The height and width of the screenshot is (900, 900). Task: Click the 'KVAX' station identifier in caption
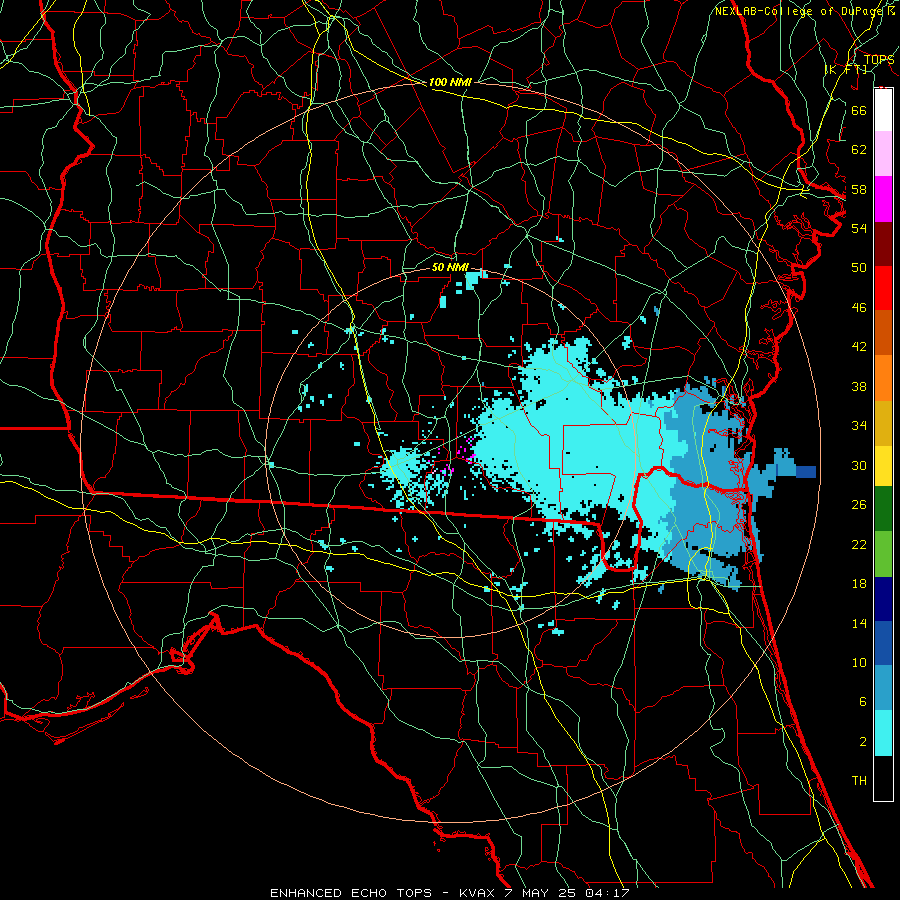click(x=478, y=893)
